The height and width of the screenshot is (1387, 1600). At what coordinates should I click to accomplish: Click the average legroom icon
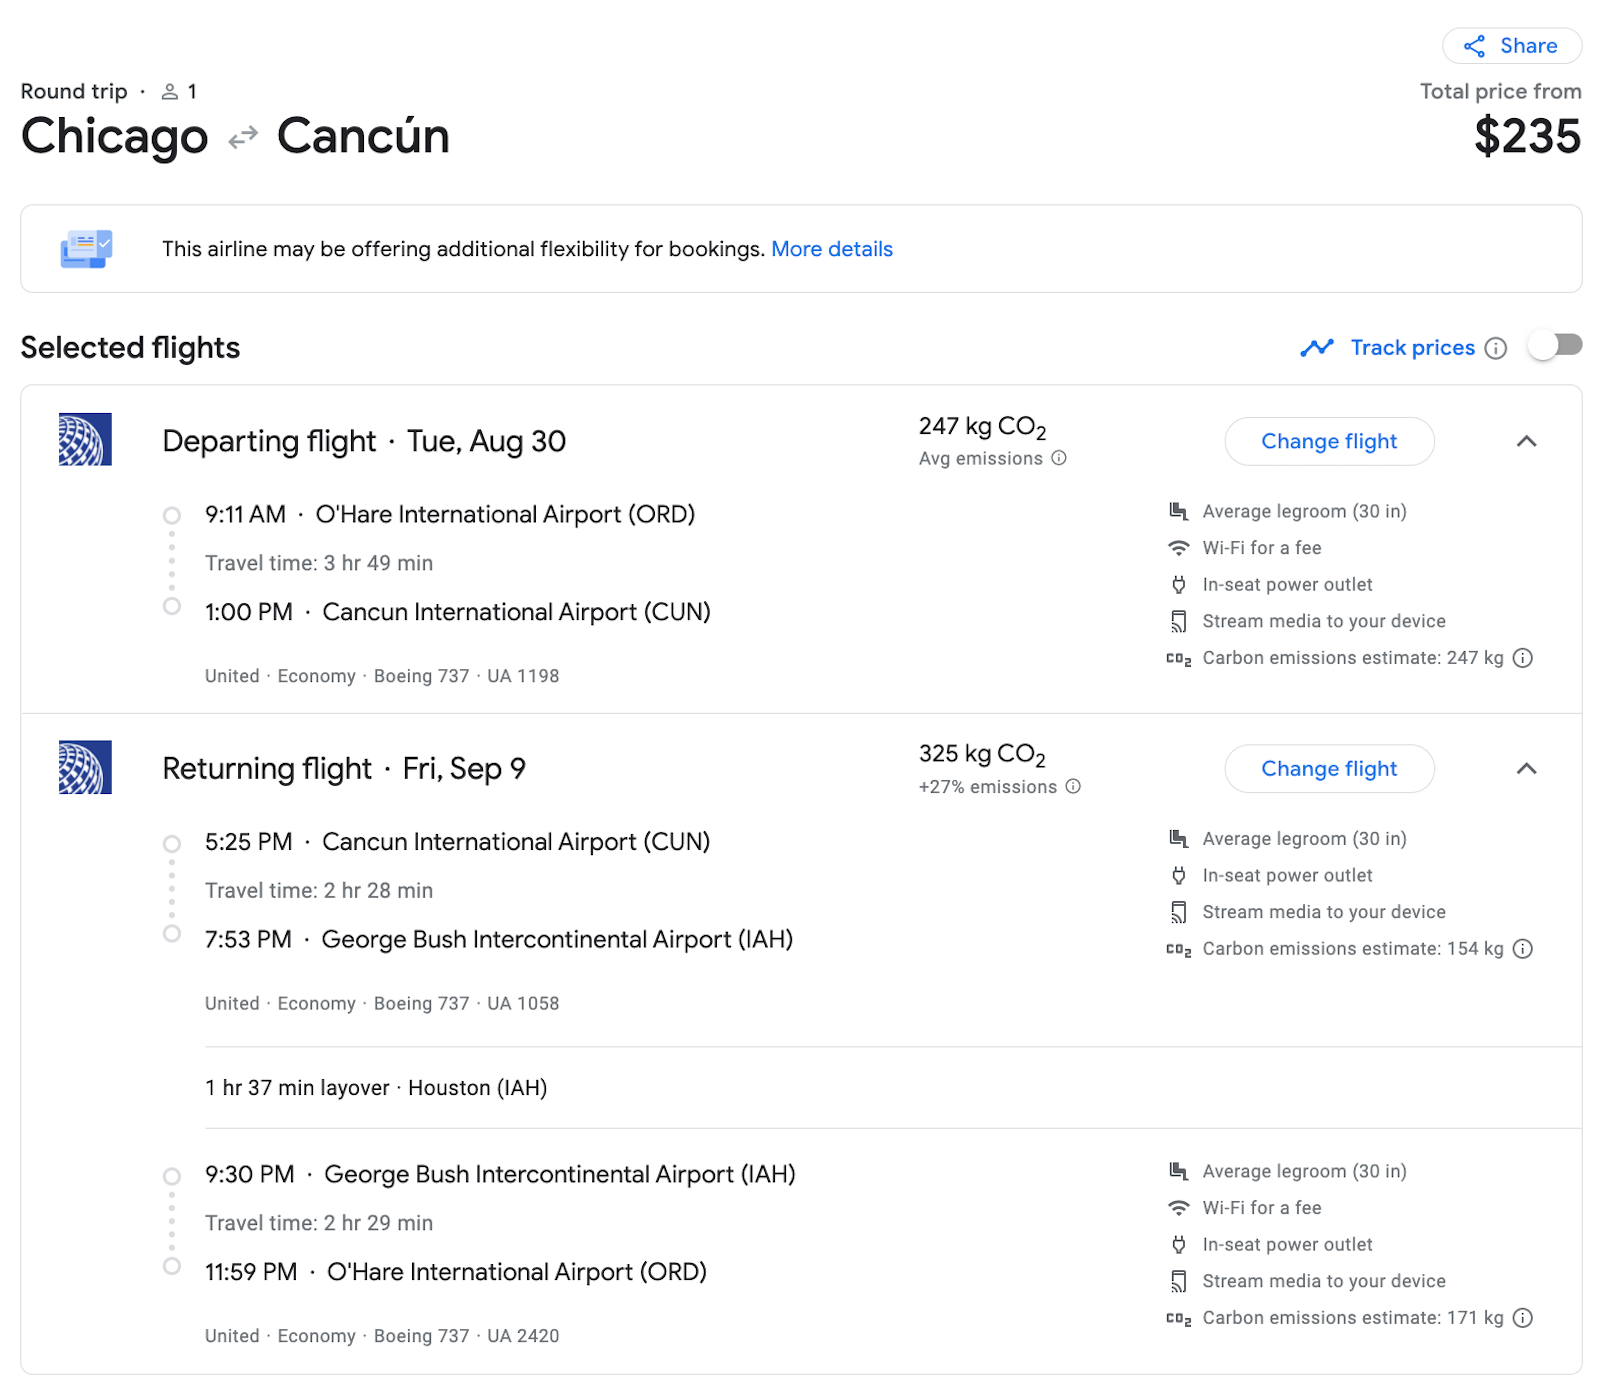[1178, 511]
